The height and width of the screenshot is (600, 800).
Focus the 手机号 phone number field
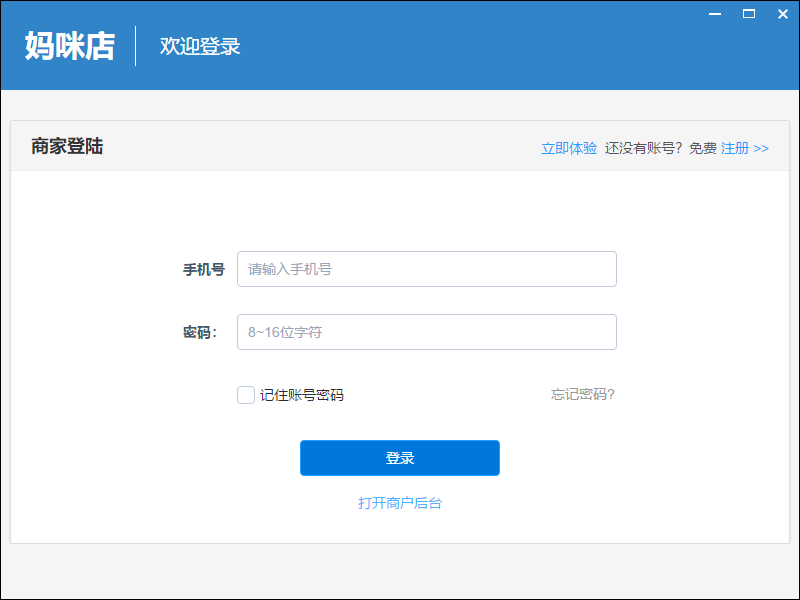click(x=426, y=269)
